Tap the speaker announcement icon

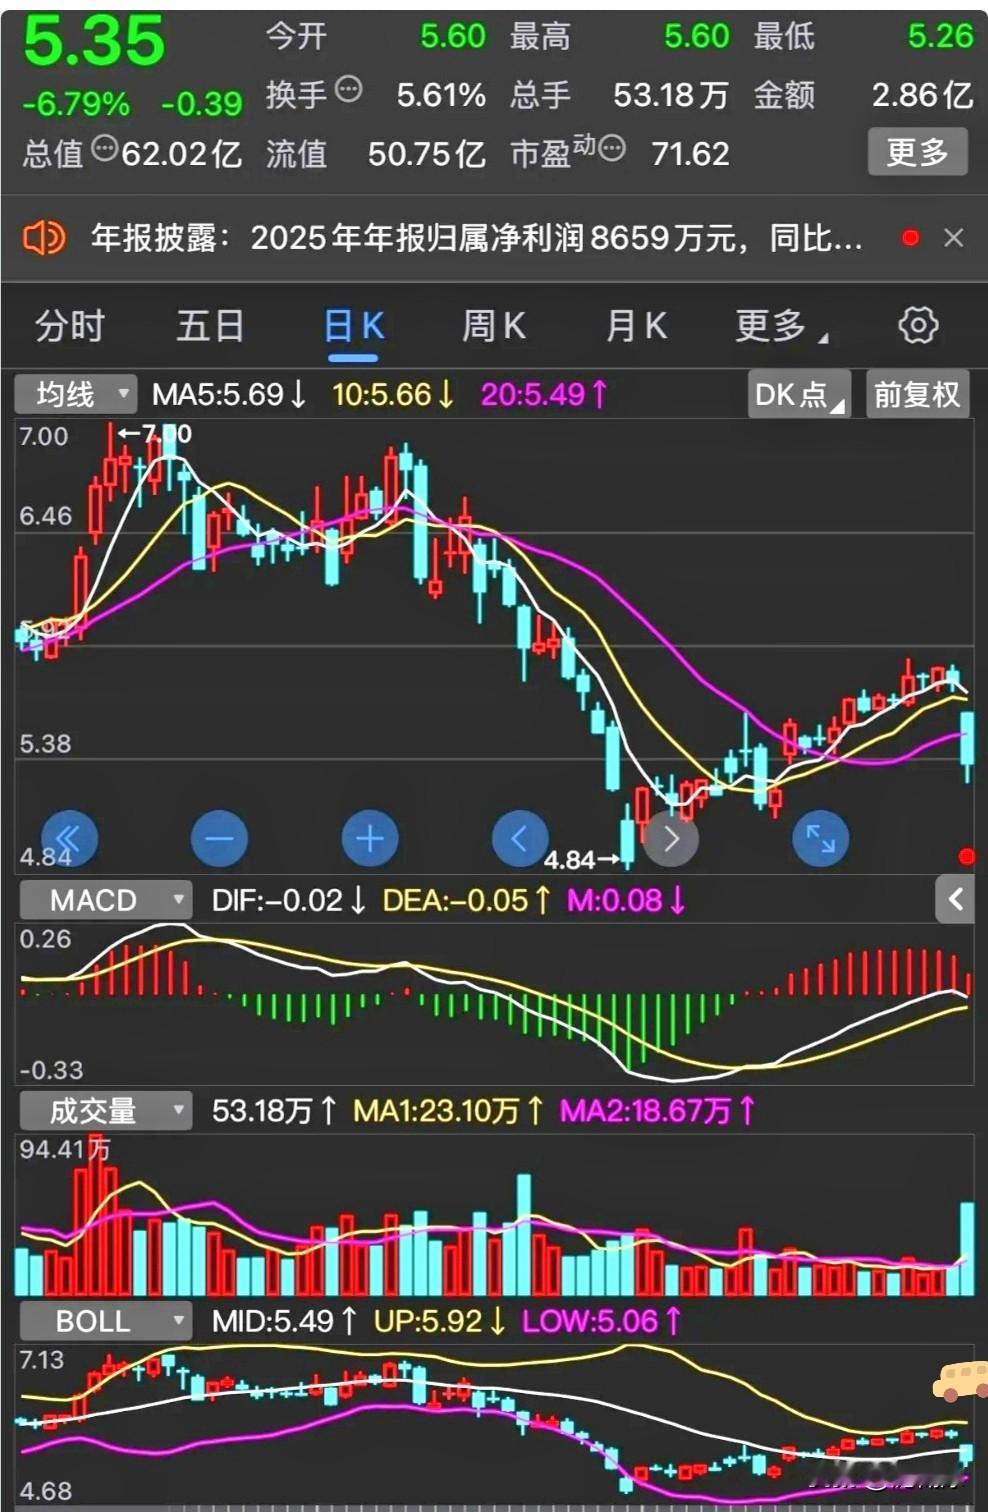click(44, 238)
